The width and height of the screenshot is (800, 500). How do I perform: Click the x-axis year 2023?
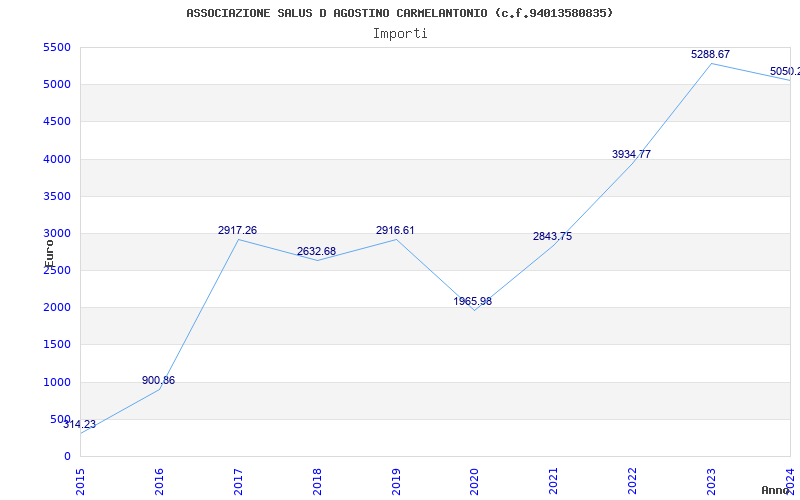click(711, 482)
